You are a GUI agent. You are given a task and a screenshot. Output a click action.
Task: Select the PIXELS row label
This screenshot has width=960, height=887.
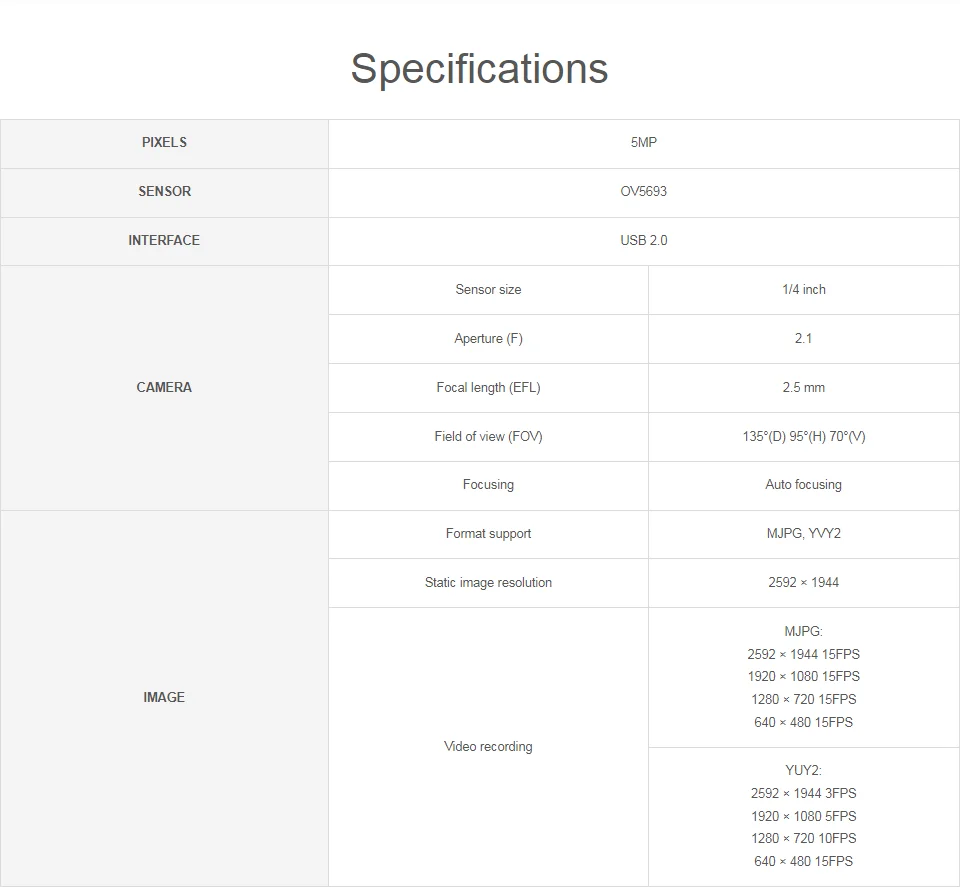pyautogui.click(x=164, y=143)
